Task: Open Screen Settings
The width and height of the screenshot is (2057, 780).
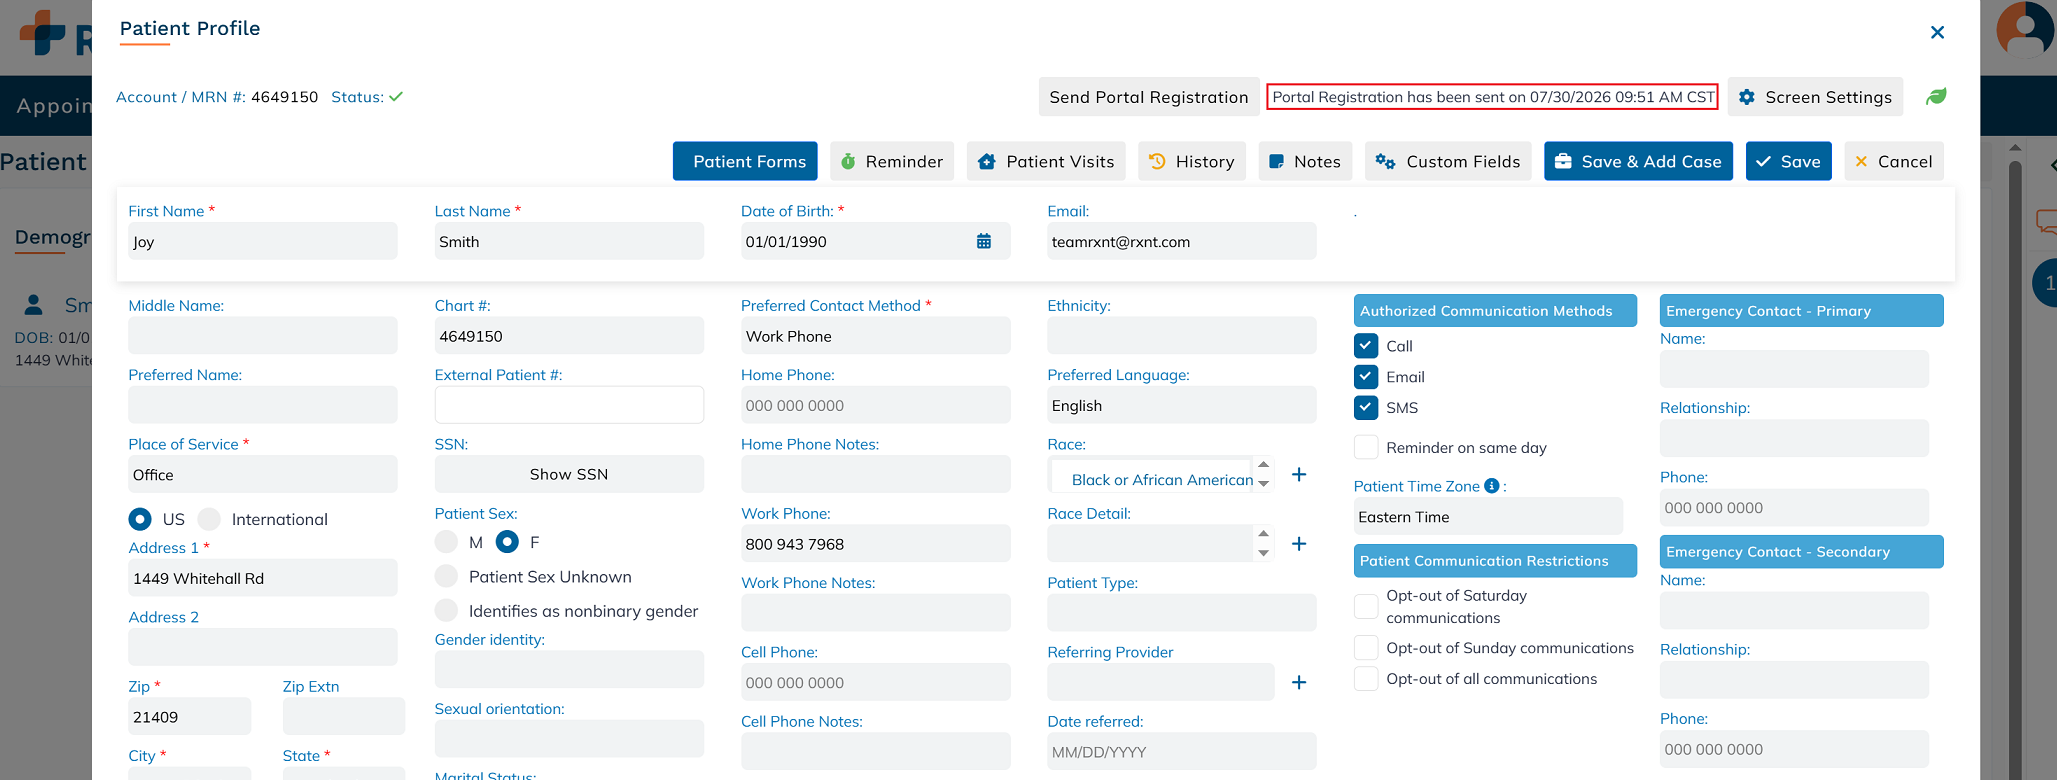Action: tap(1815, 97)
